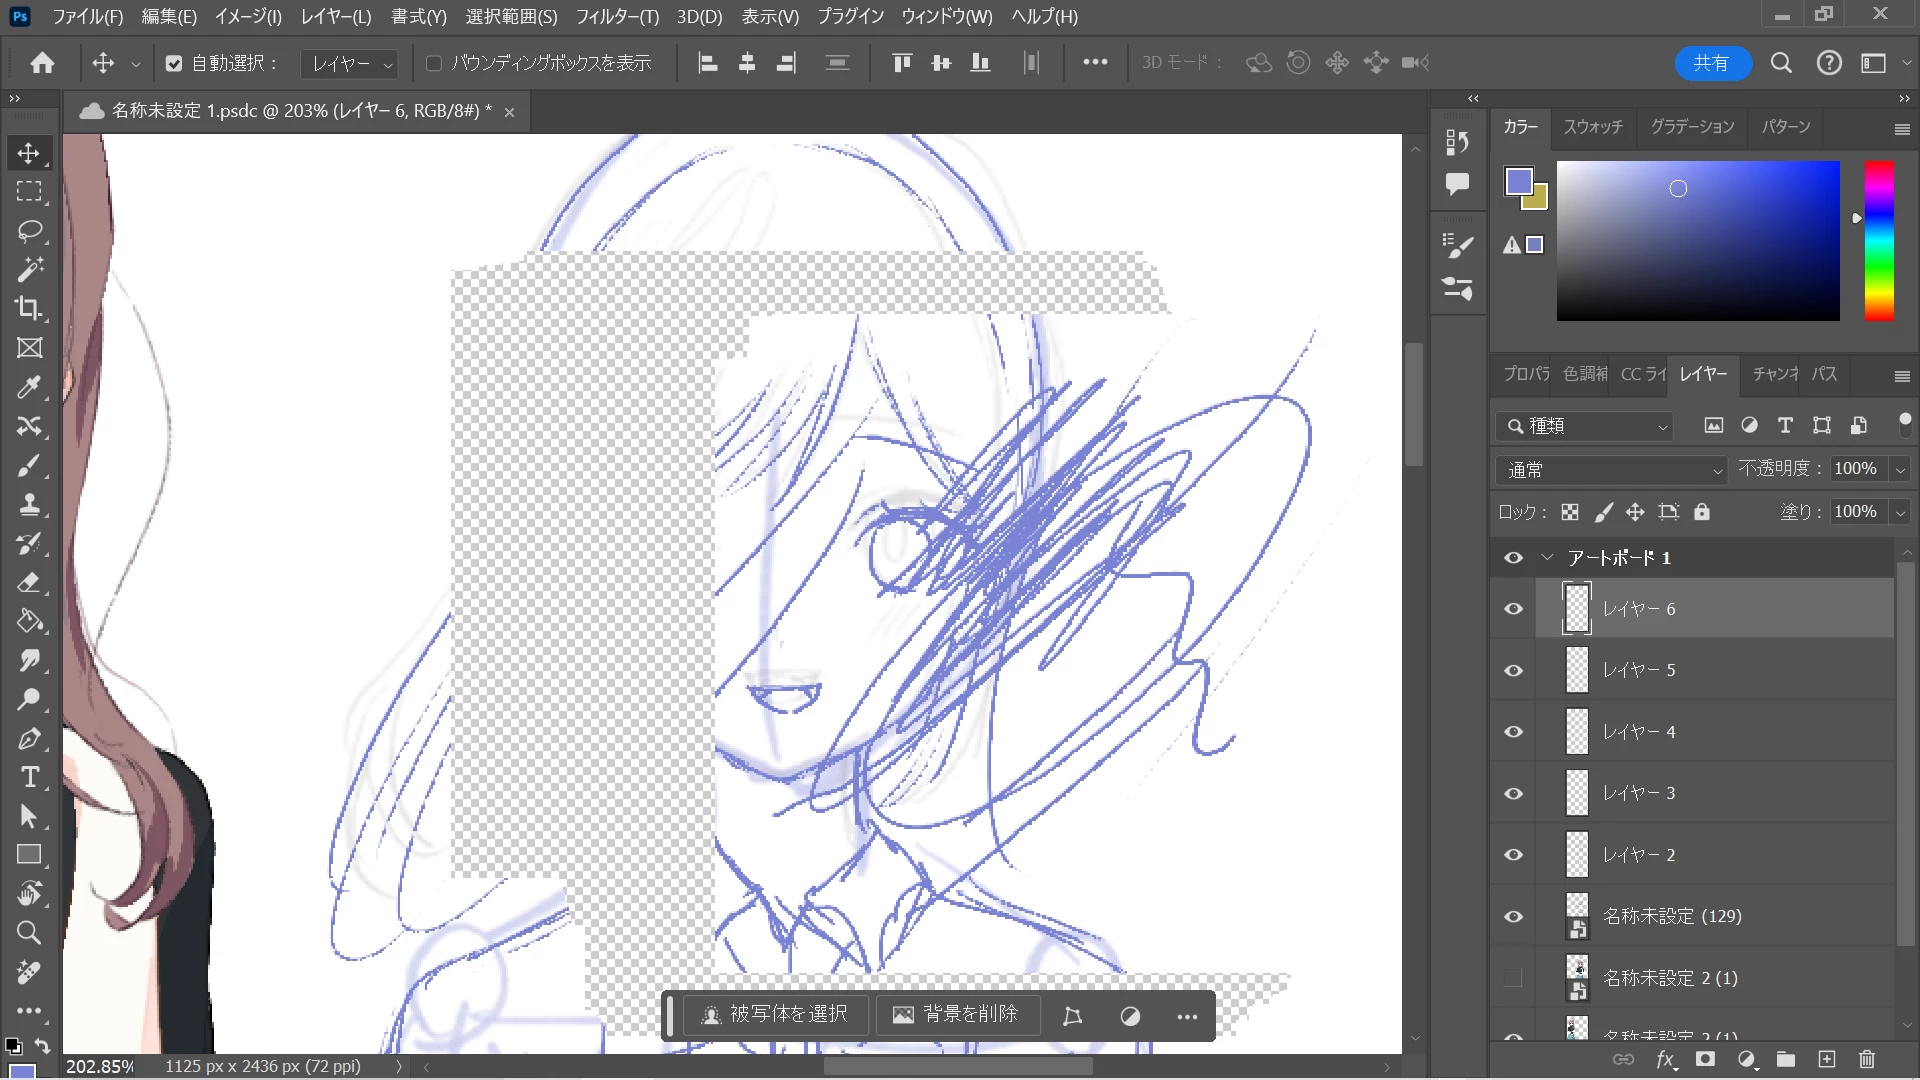This screenshot has width=1920, height=1080.
Task: Select the レイヤー 3 layer thumbnail
Action: click(1577, 793)
